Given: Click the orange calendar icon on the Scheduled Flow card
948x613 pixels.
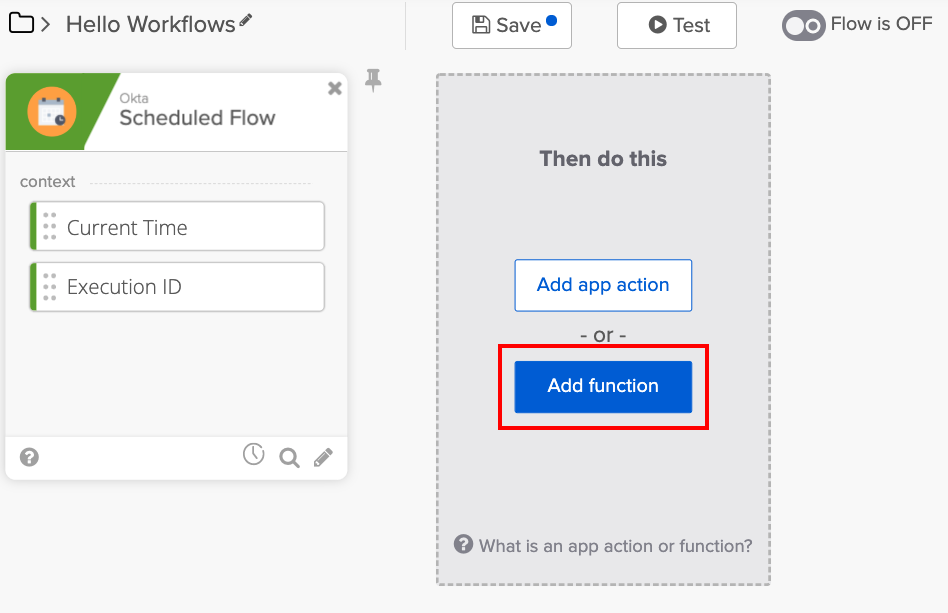Looking at the screenshot, I should (51, 111).
